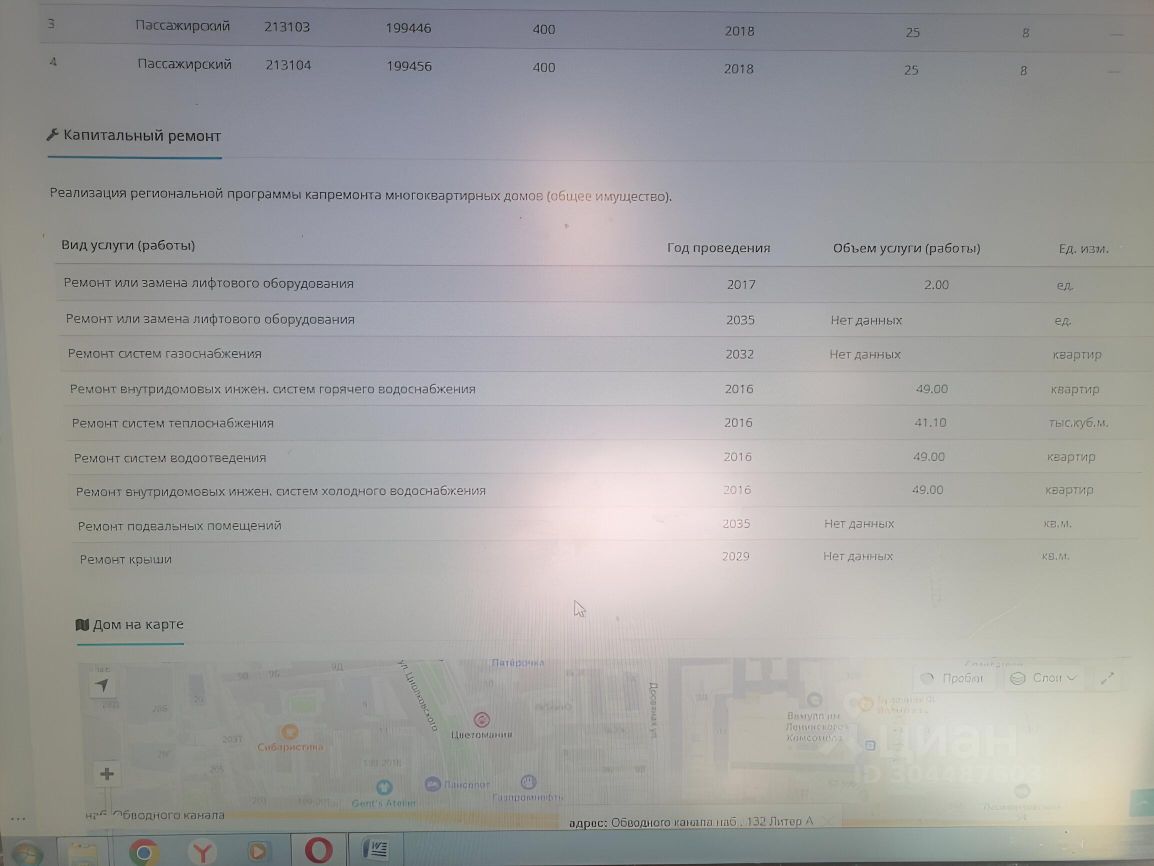Viewport: 1154px width, 866px height.
Task: Open Yandex Browser from the taskbar
Action: coord(202,852)
